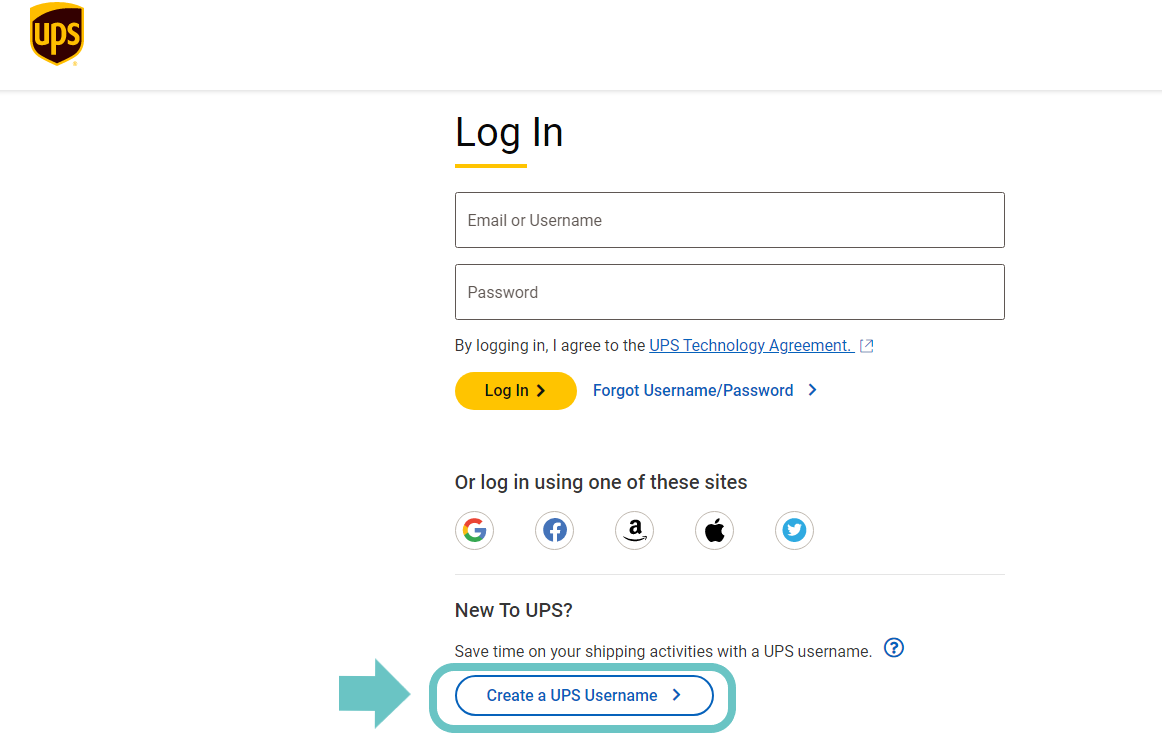
Task: Select the Email or Username field
Action: pyautogui.click(x=729, y=220)
